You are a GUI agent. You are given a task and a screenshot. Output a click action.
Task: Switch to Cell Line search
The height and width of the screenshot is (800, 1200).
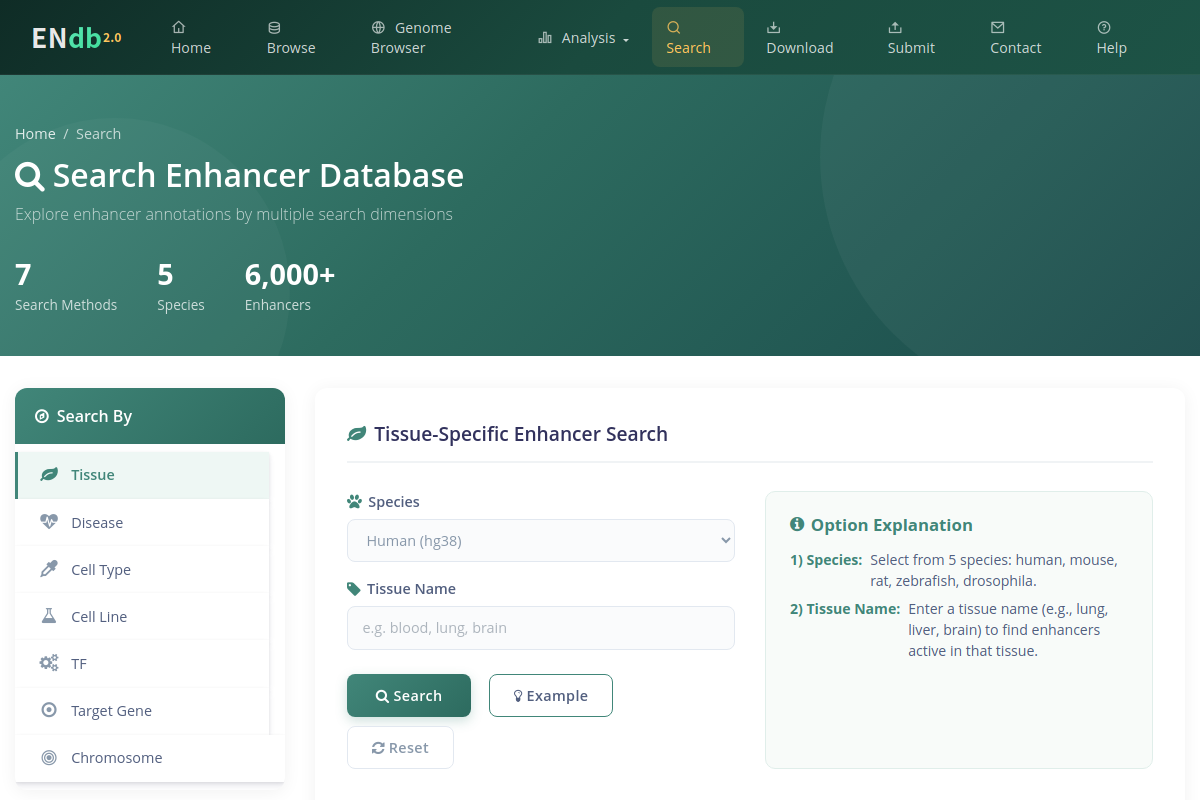[x=143, y=616]
